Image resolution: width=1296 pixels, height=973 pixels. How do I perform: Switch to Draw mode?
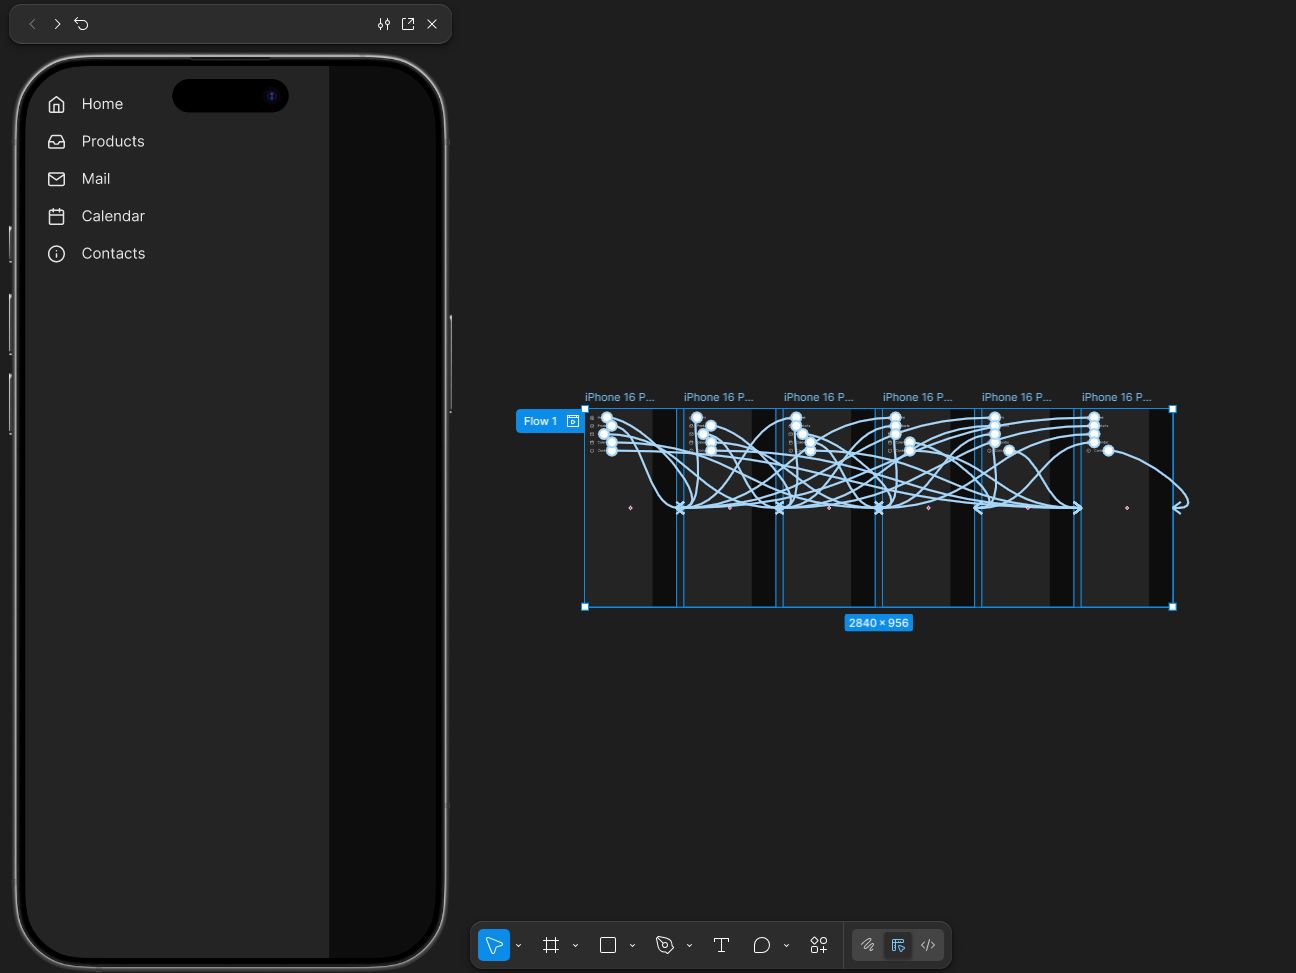[868, 945]
